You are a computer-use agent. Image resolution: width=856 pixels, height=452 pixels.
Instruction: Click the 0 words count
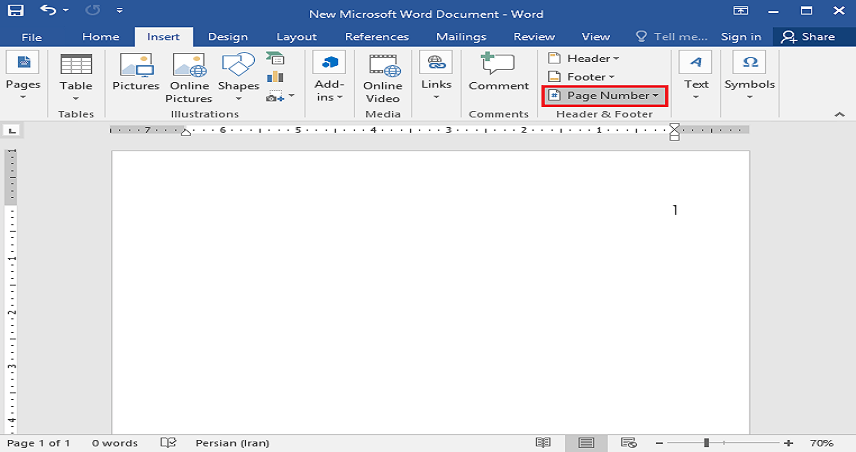115,443
